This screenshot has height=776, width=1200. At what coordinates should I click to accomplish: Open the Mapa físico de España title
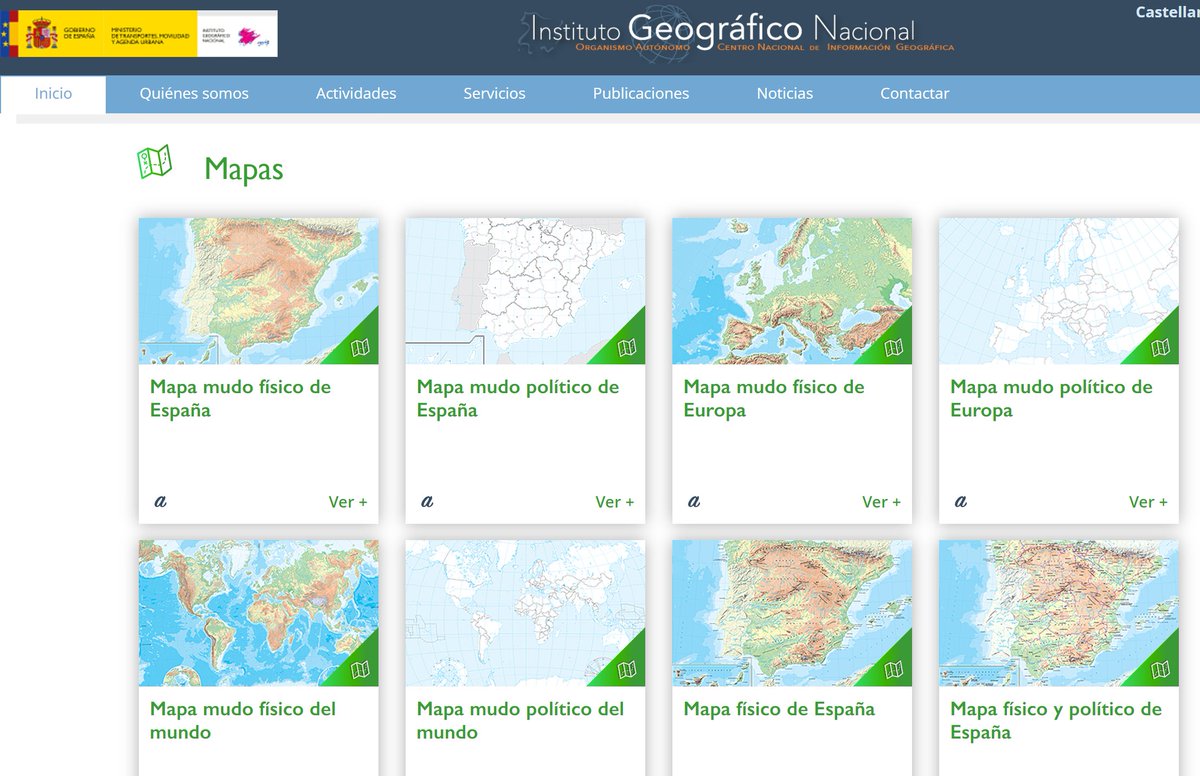[779, 709]
